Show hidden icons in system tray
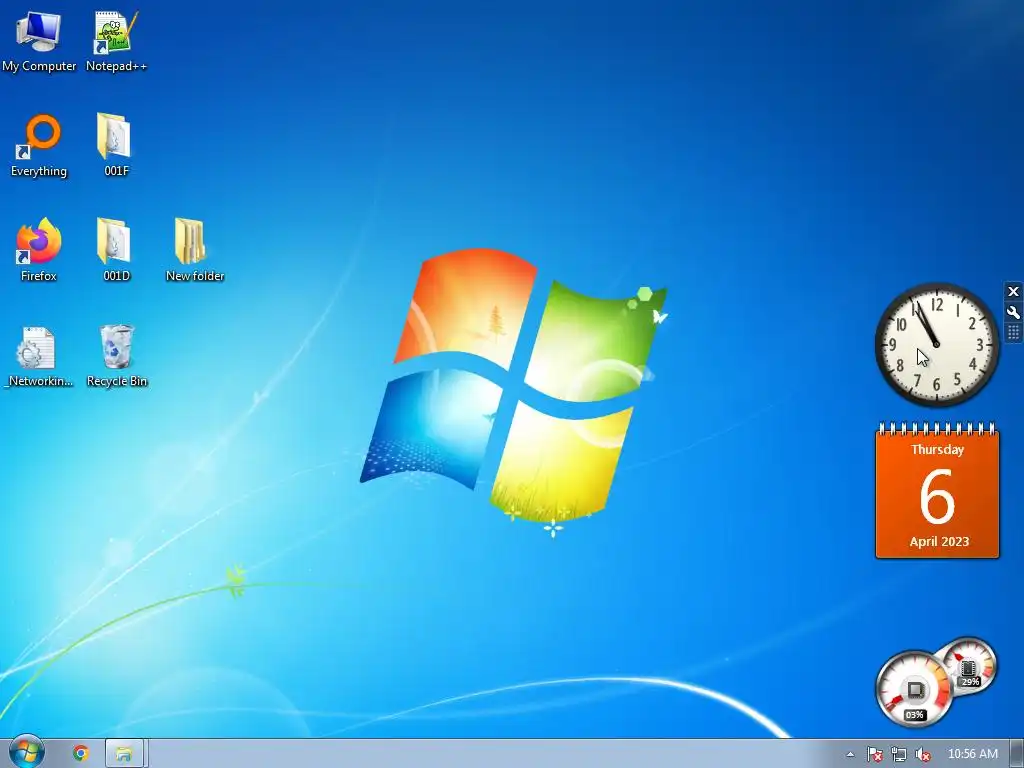Screen dimensions: 1024x768 click(x=850, y=754)
